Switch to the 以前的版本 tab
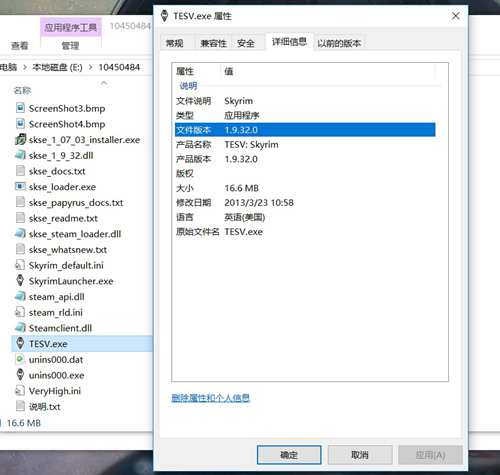This screenshot has width=500, height=475. click(x=339, y=43)
